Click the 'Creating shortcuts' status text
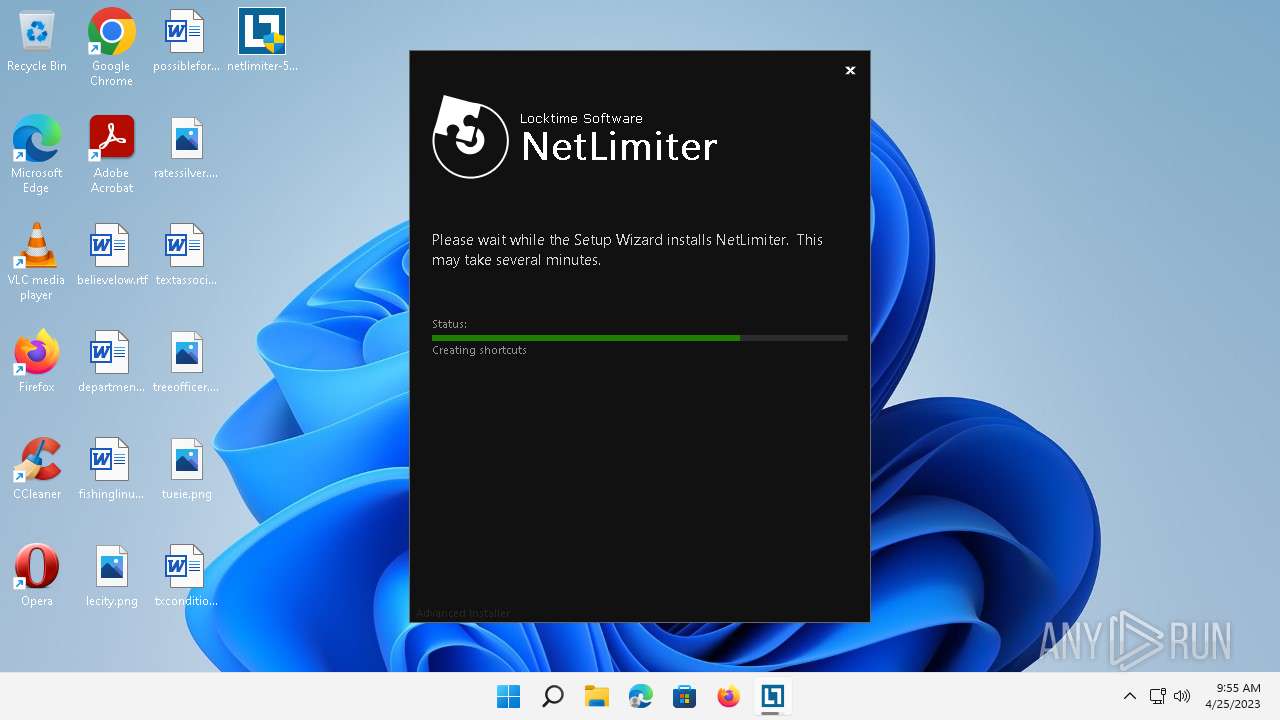Viewport: 1280px width, 720px height. pyautogui.click(x=479, y=350)
